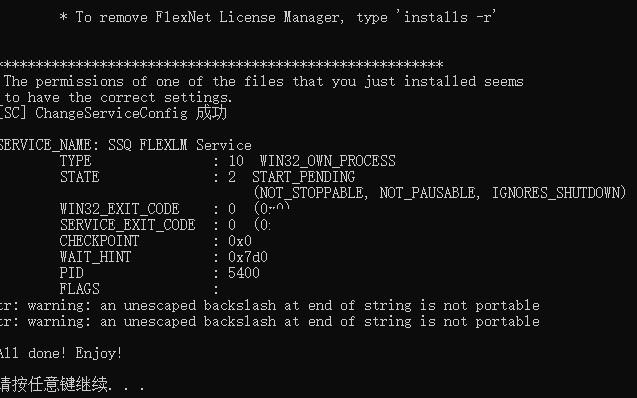The image size is (637, 398).
Task: Click the START_PENDING state value
Action: pos(303,177)
